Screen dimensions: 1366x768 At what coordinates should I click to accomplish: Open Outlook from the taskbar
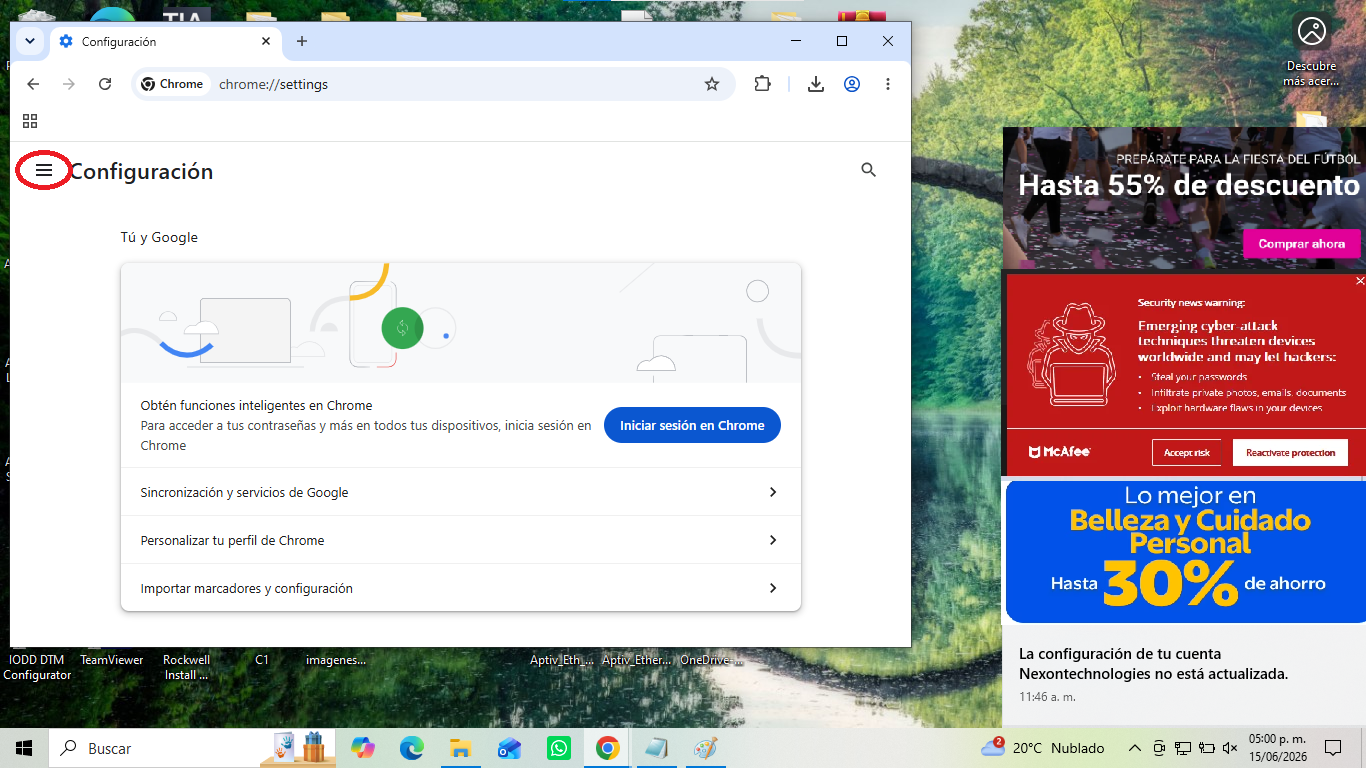click(x=509, y=748)
